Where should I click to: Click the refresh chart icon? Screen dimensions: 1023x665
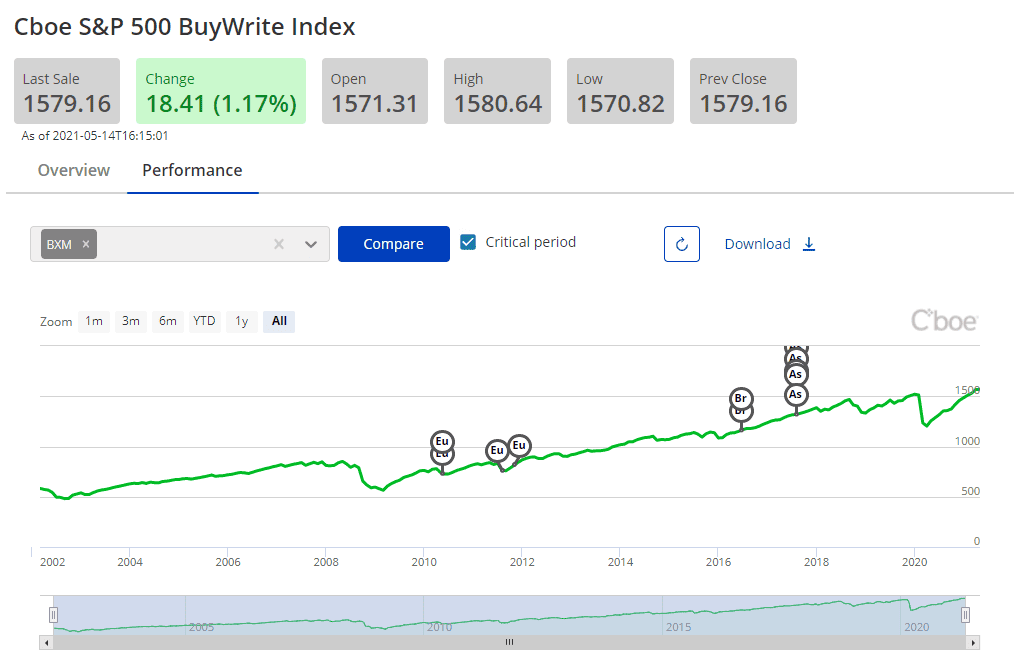pos(681,243)
